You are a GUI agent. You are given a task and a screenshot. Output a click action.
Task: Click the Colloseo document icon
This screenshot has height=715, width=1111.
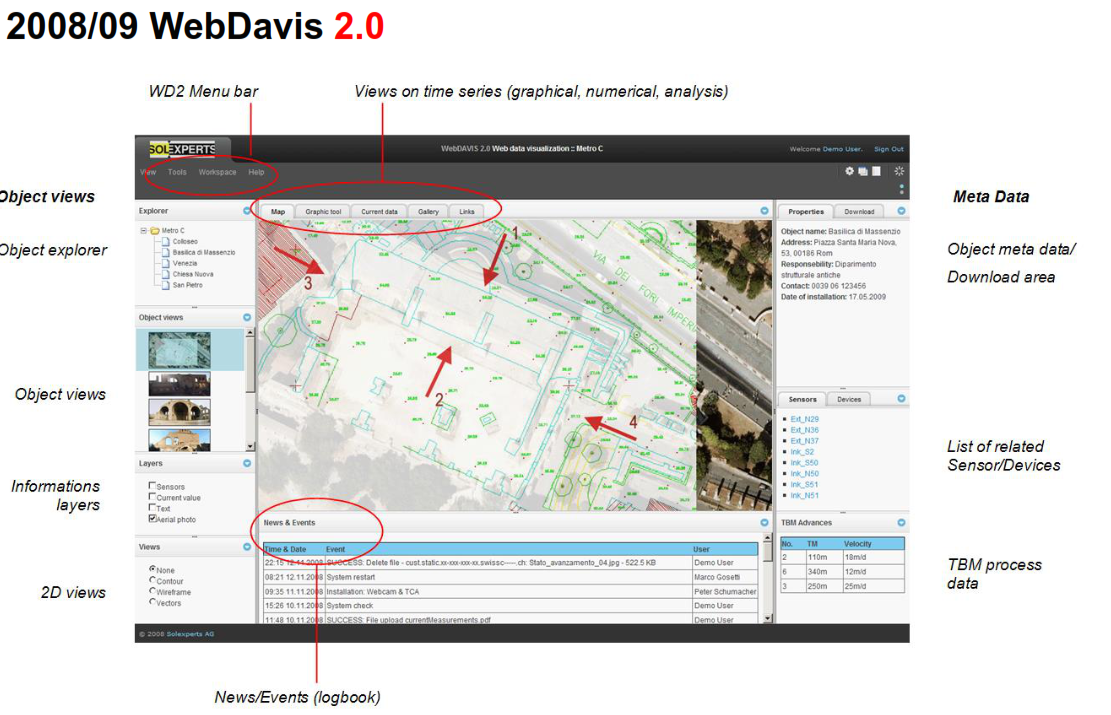[x=166, y=241]
